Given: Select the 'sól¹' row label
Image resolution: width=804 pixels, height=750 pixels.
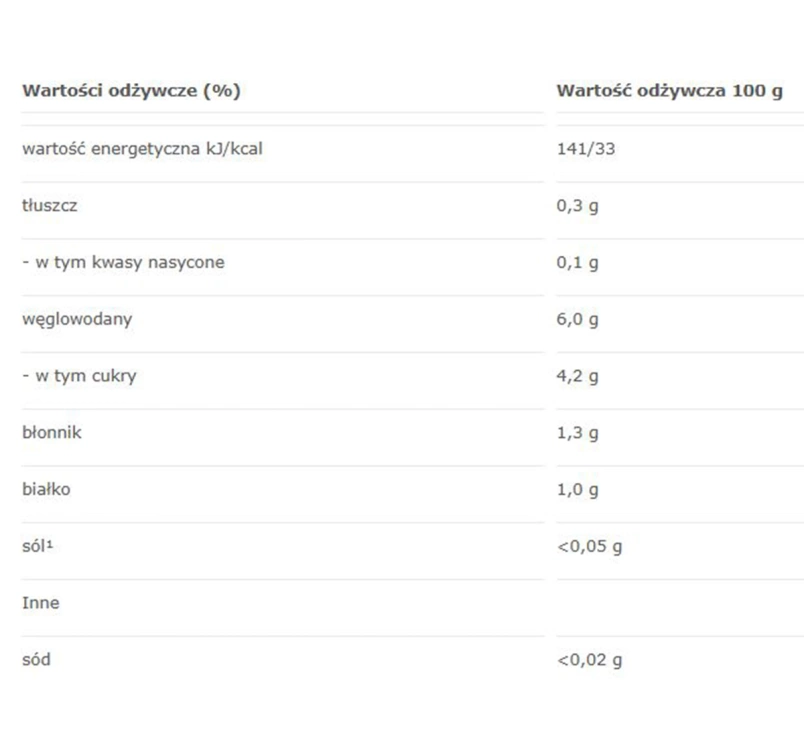Looking at the screenshot, I should tap(36, 547).
